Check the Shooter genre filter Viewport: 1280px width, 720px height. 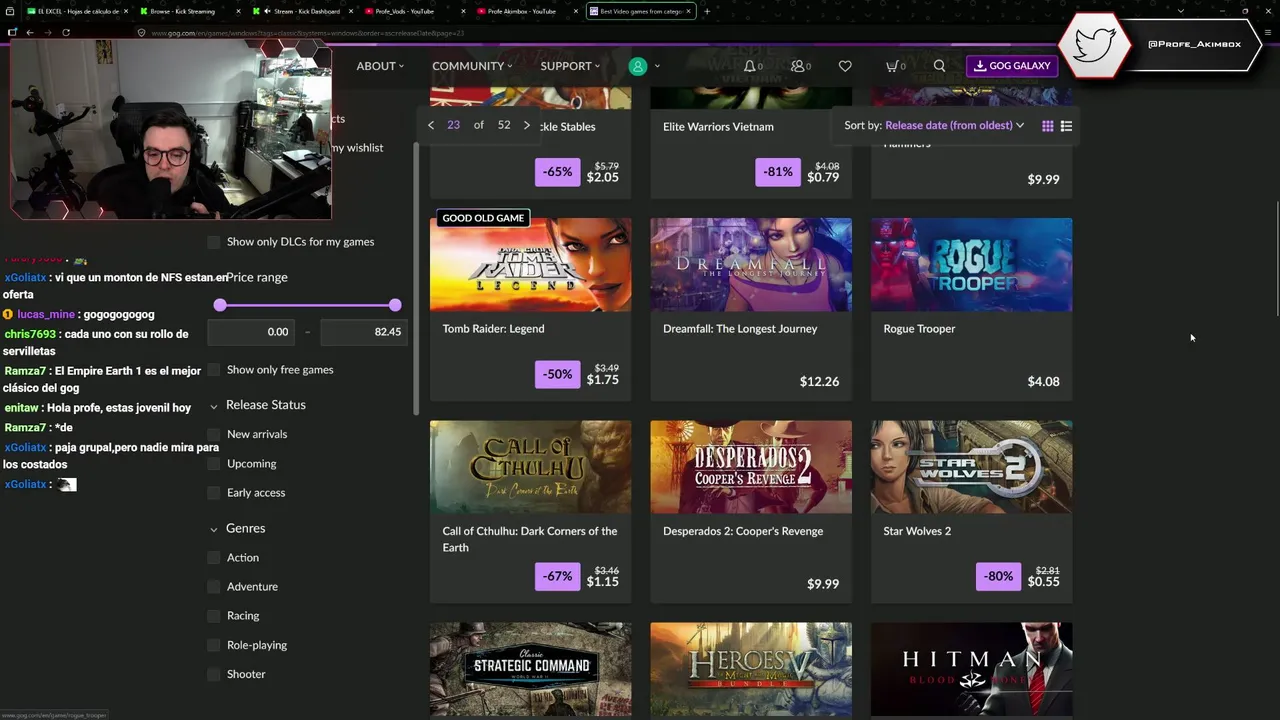click(214, 675)
